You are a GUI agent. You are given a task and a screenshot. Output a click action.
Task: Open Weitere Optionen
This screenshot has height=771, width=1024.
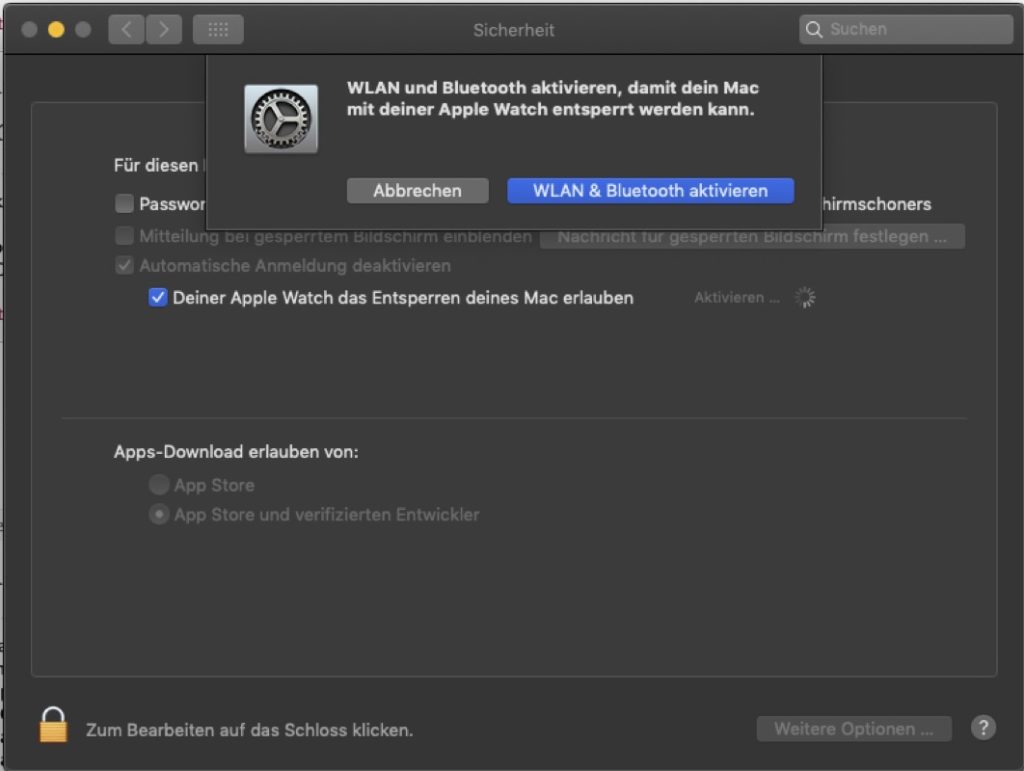(854, 729)
